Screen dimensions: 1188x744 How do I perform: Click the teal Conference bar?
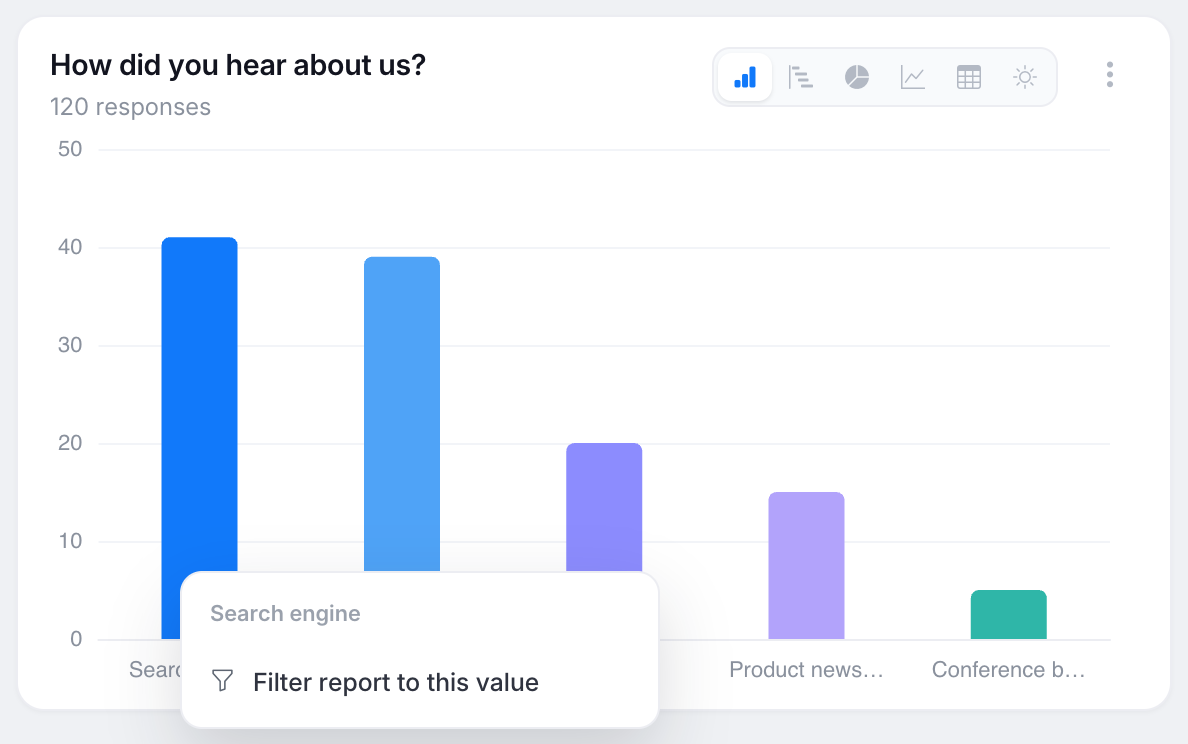point(1008,614)
